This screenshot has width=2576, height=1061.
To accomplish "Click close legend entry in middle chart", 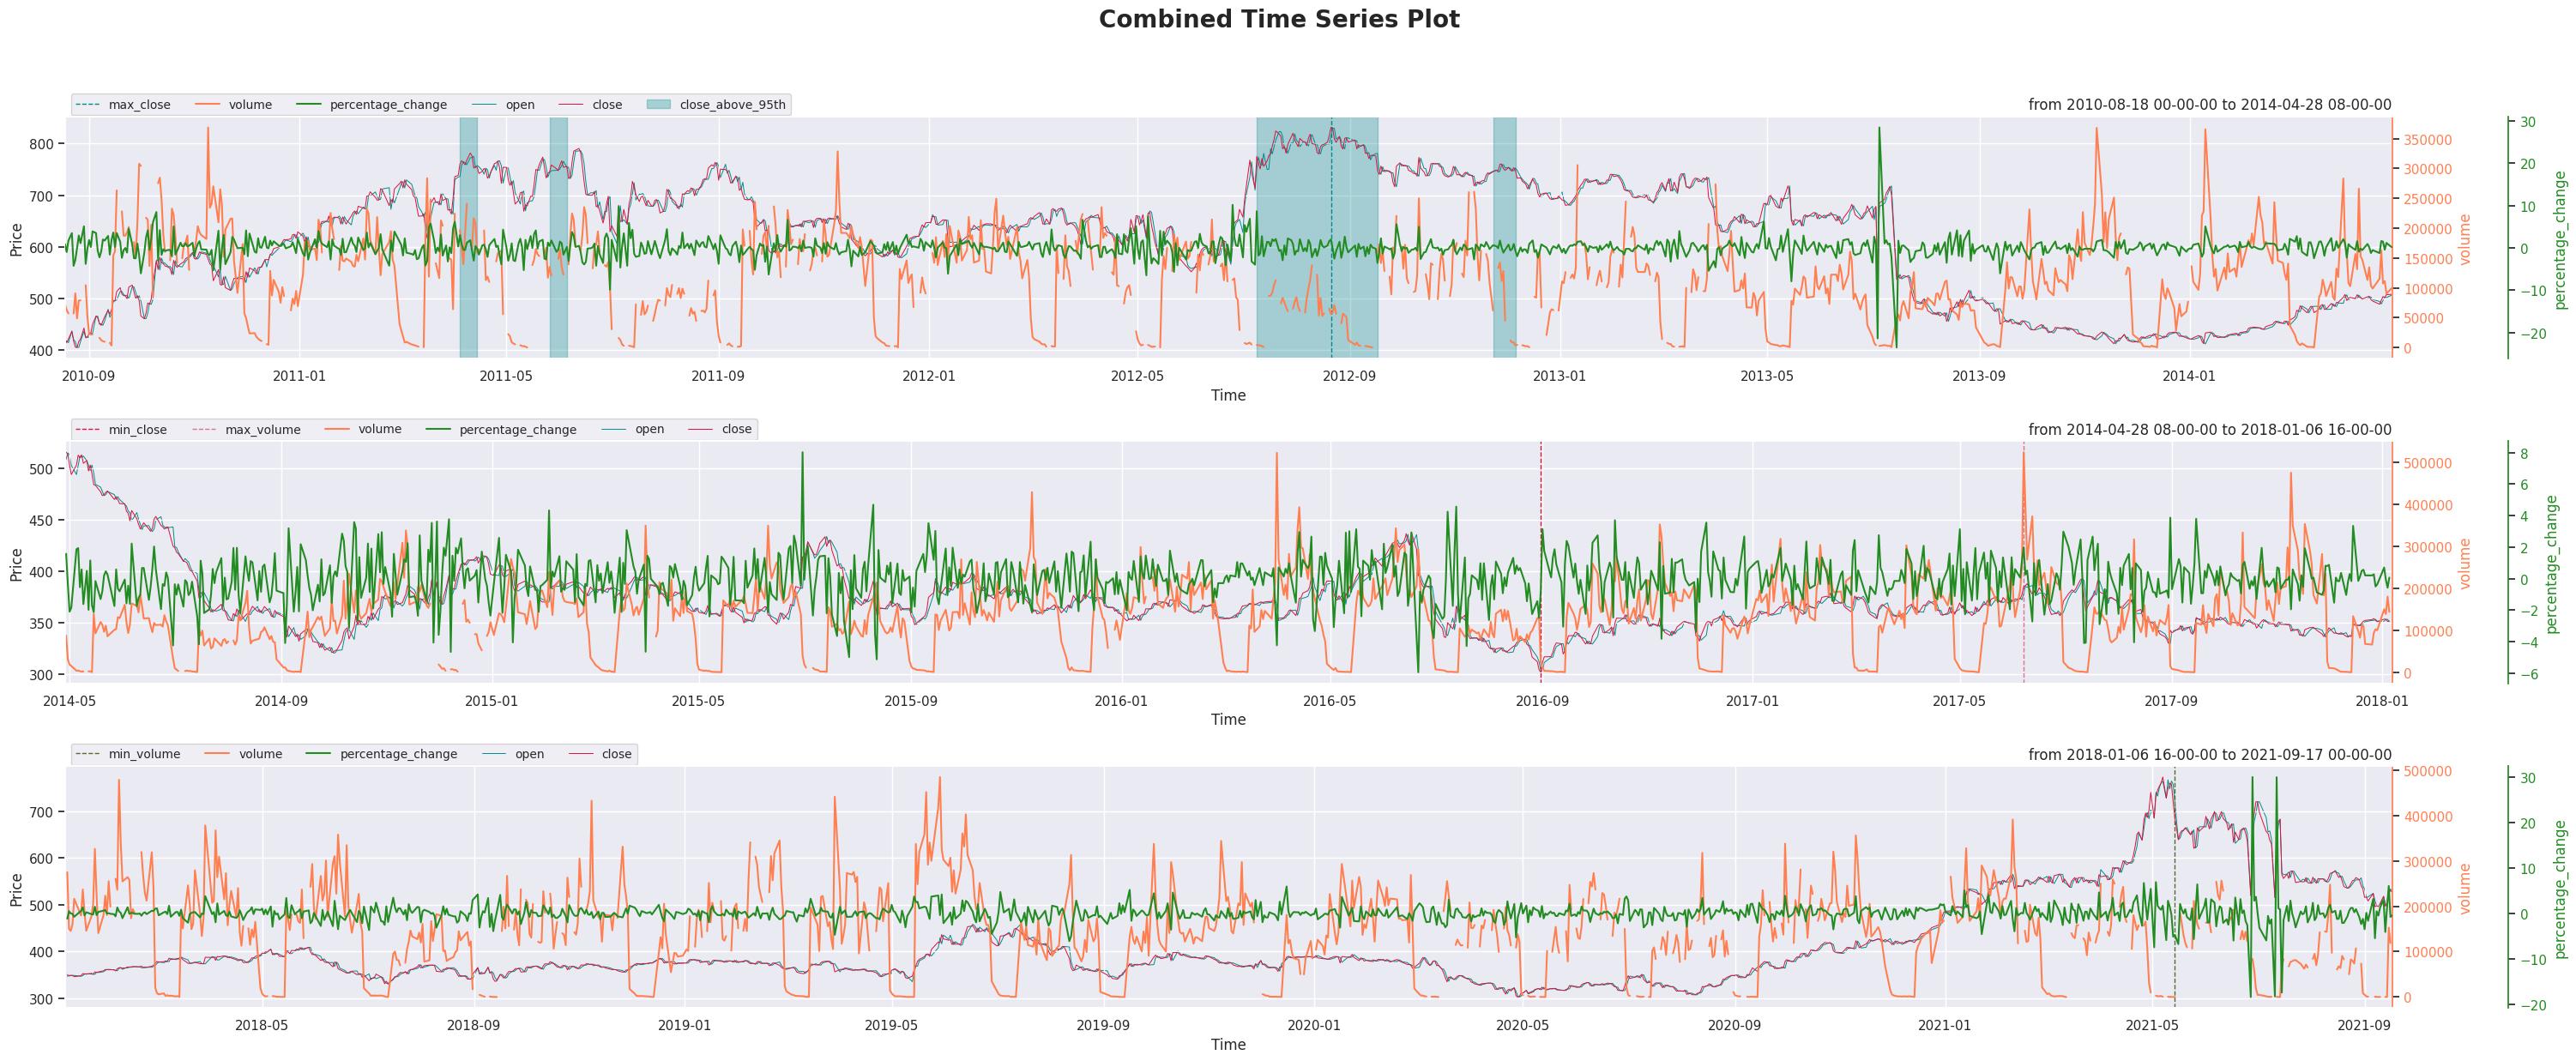I will pos(736,430).
